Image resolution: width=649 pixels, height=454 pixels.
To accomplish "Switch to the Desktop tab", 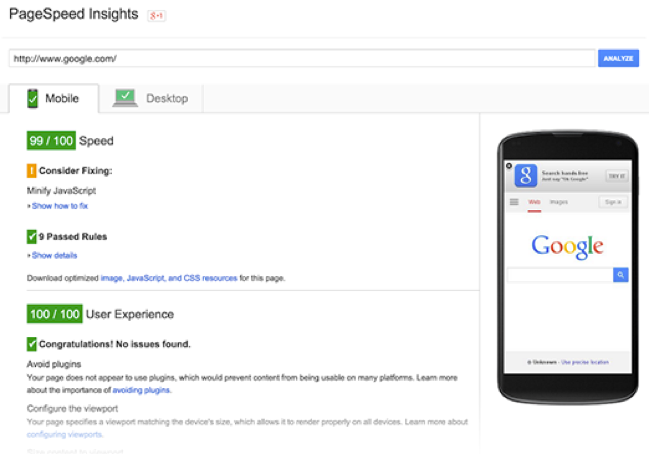I will (x=151, y=98).
